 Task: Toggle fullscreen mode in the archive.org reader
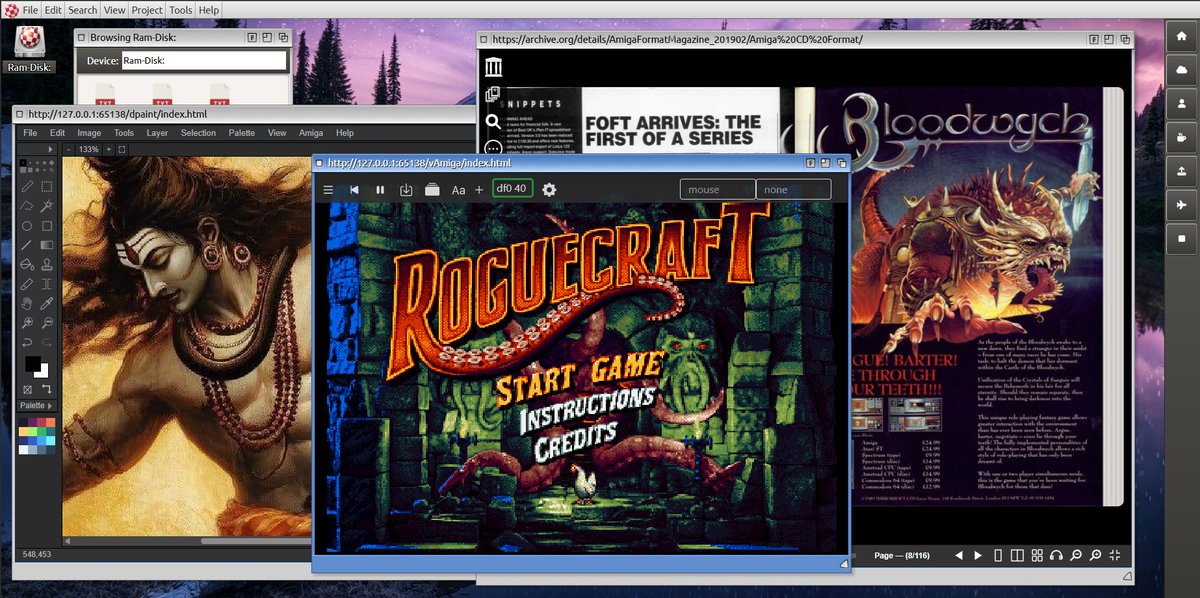pos(1114,554)
